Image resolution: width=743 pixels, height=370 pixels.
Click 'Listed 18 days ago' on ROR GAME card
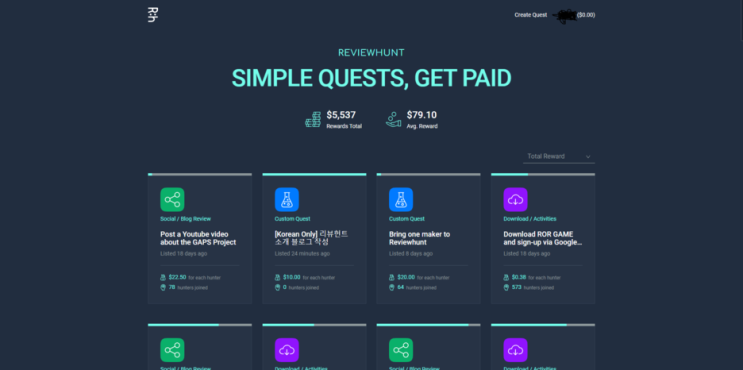[527, 254]
